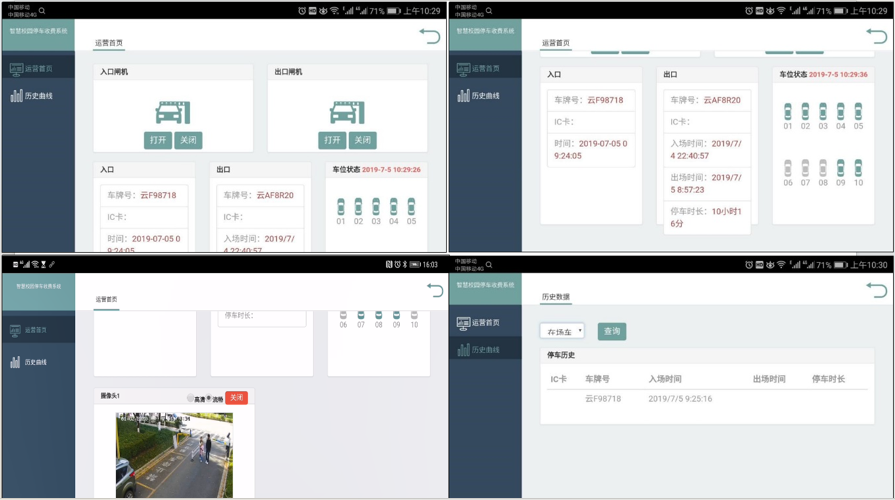Select empty parking spot 06 on the ten-spot screen
The image size is (895, 500).
[788, 173]
